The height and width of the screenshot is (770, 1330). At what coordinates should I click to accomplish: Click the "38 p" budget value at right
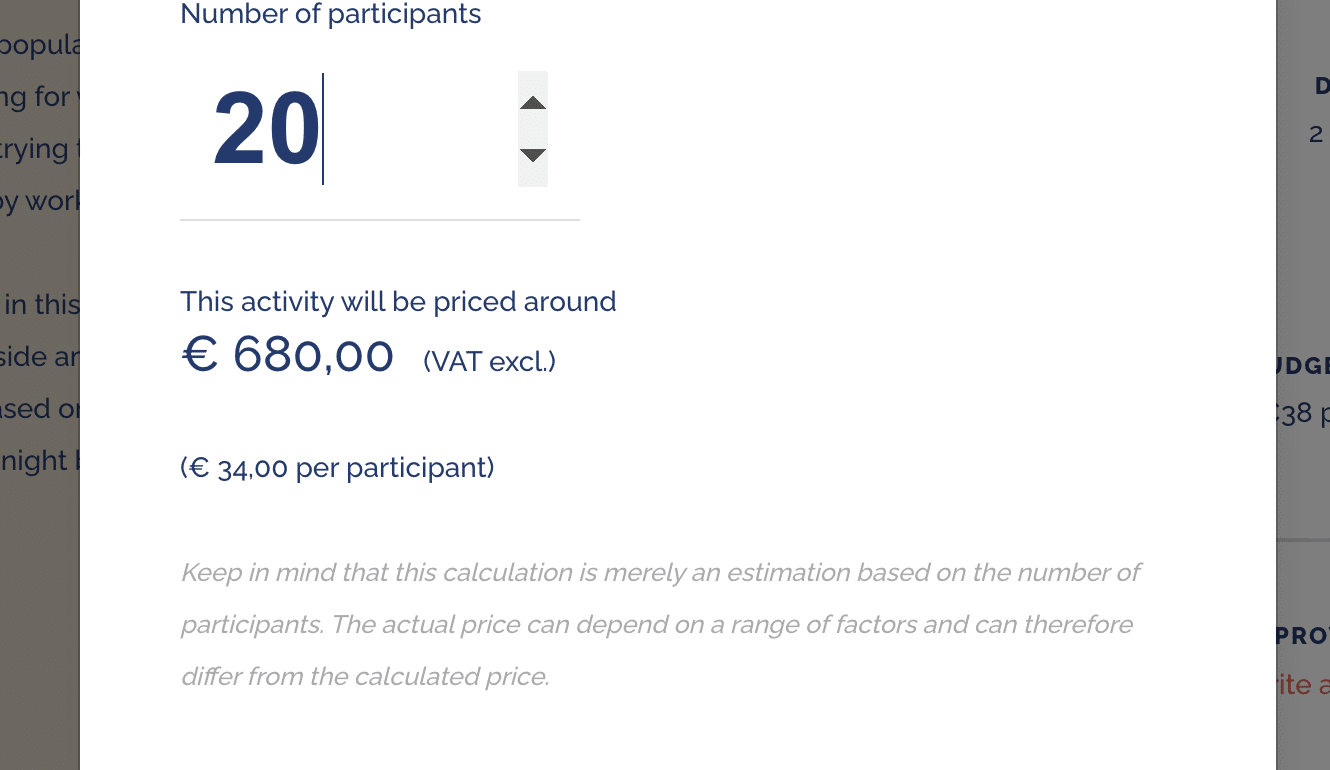[x=1304, y=413]
